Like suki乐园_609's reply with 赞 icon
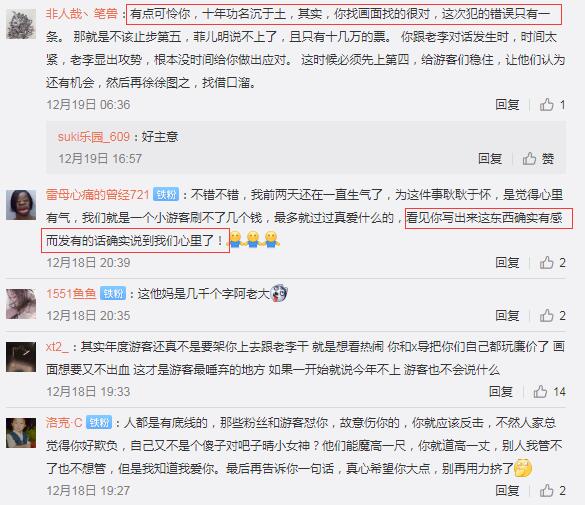The width and height of the screenshot is (585, 505). click(x=538, y=159)
